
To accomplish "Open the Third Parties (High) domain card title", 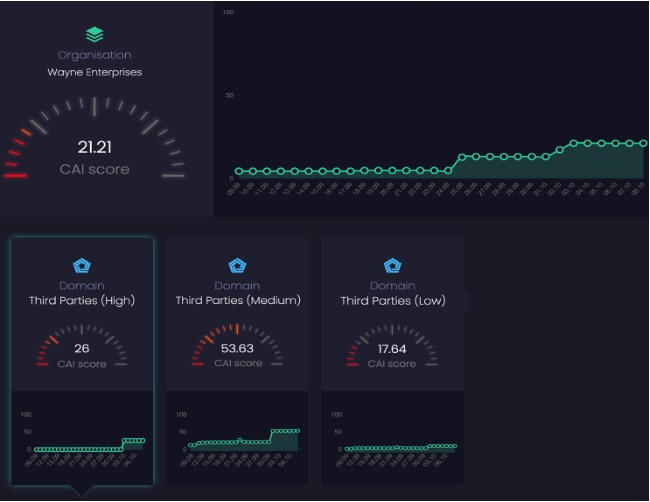I will (x=82, y=301).
